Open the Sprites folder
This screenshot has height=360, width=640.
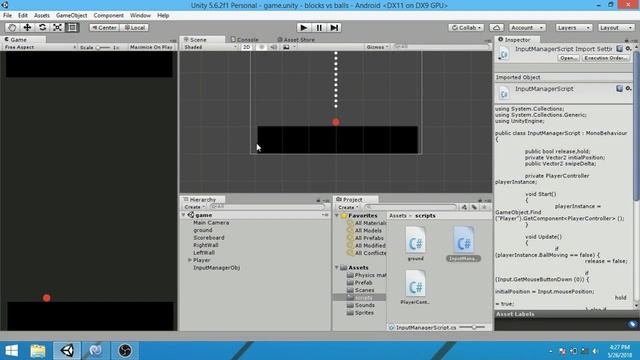[x=360, y=313]
